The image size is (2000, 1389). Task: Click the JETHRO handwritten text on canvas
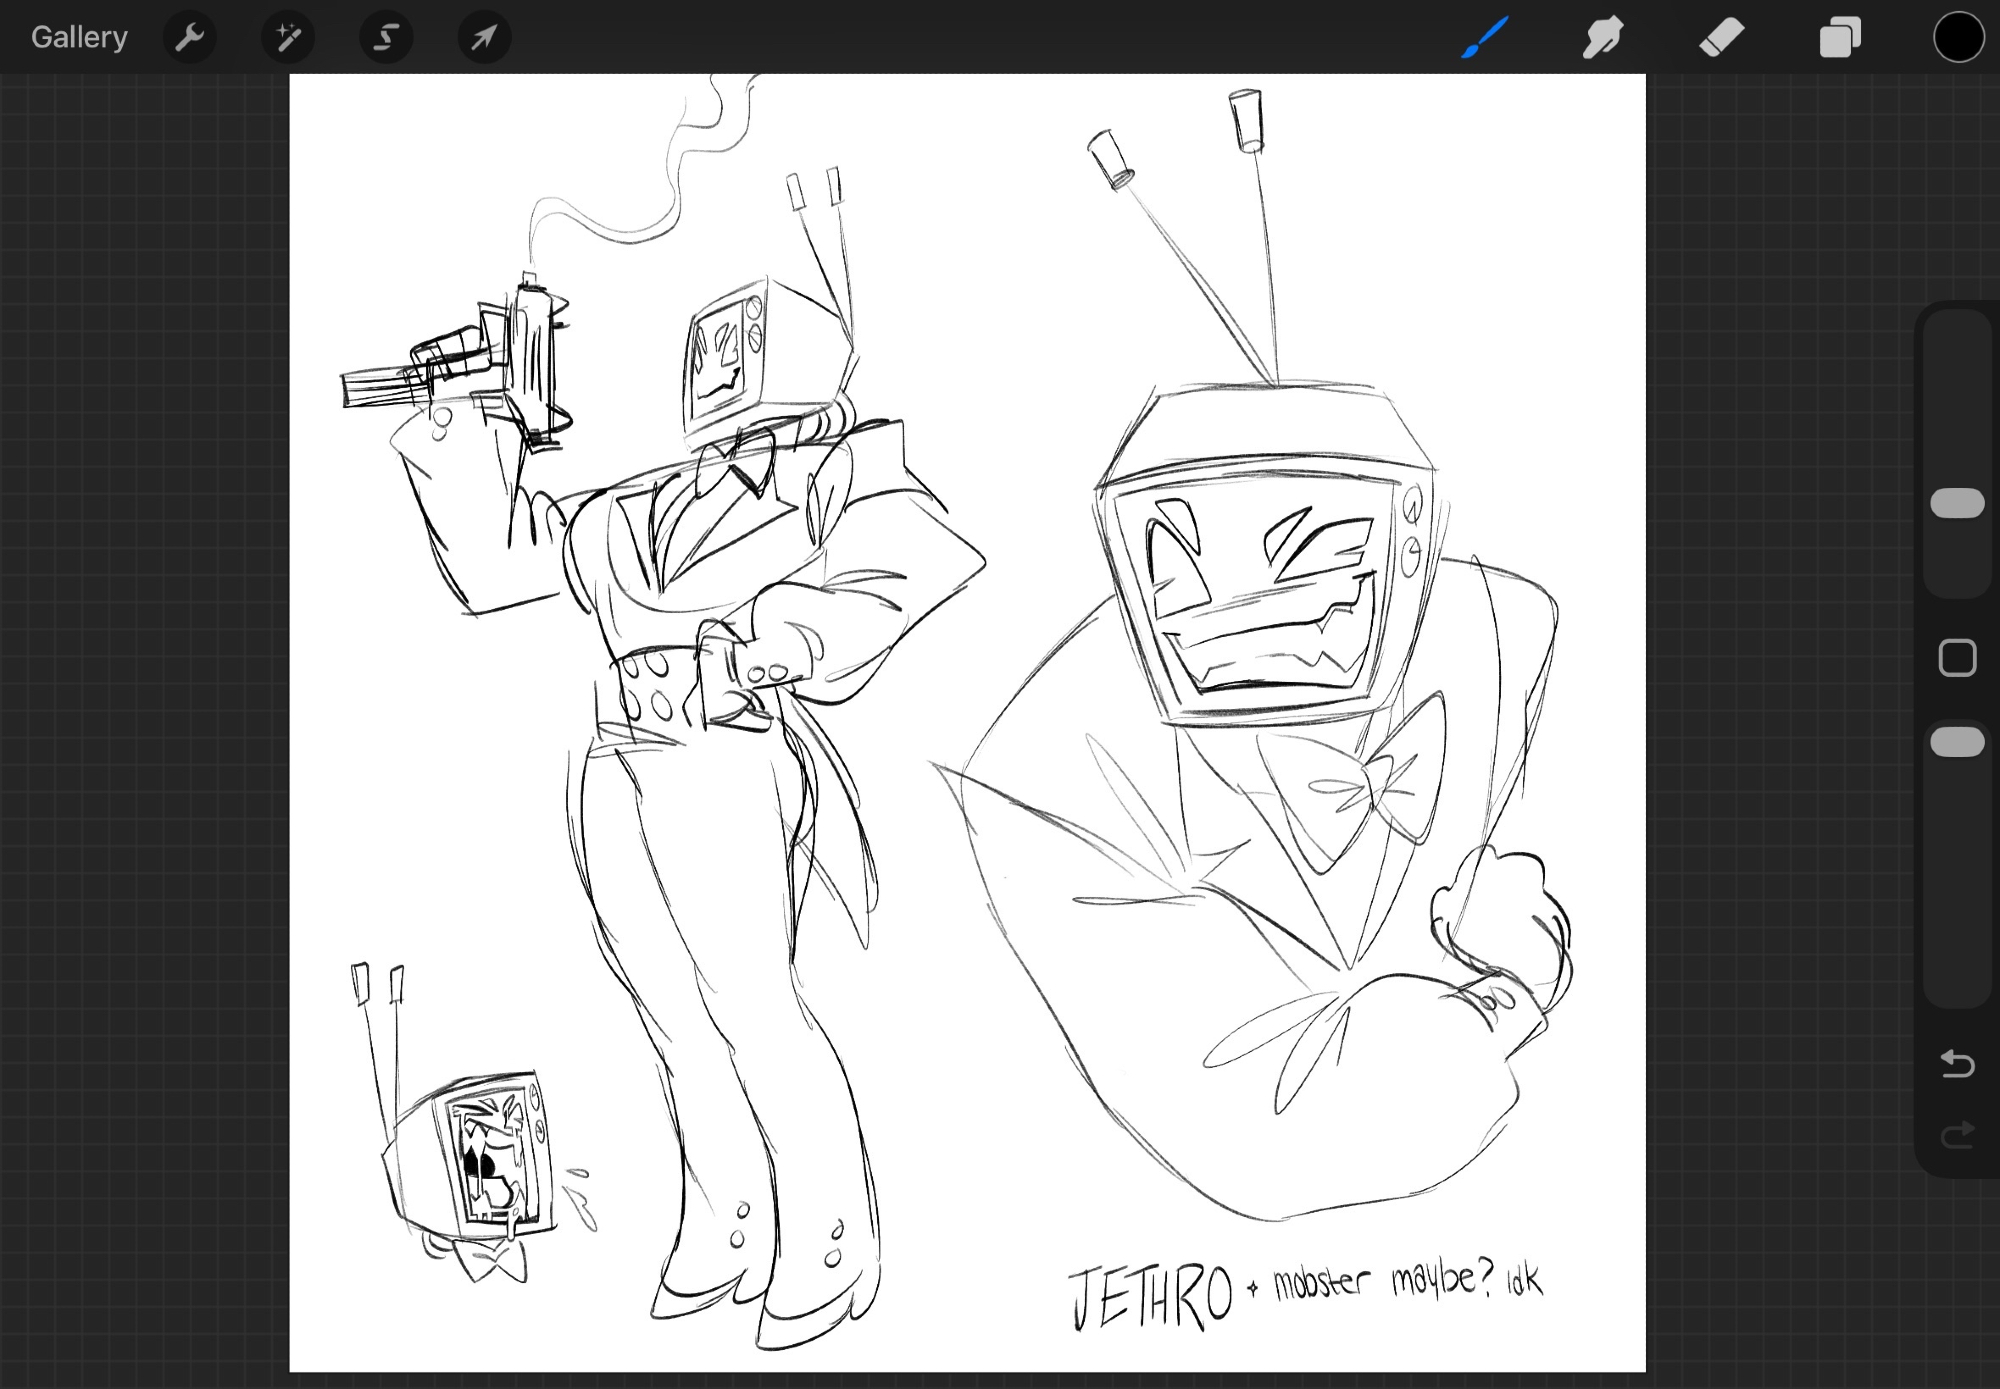1150,1296
